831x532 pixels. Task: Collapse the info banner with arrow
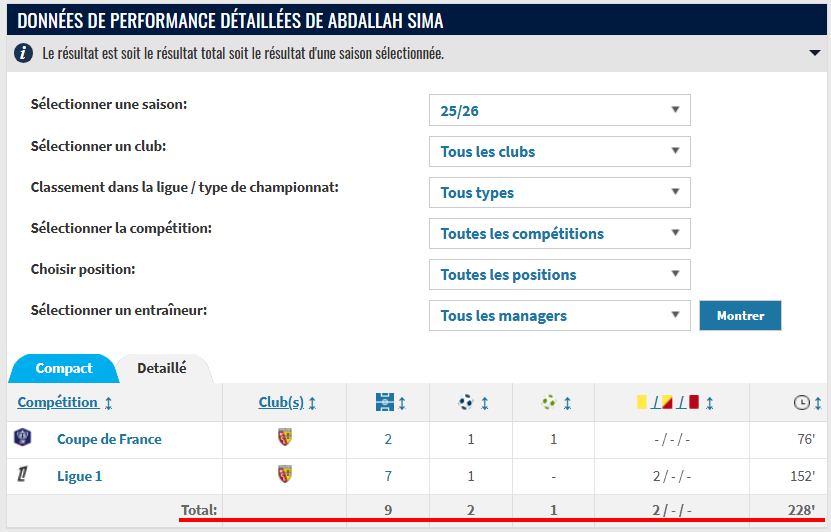click(x=814, y=53)
